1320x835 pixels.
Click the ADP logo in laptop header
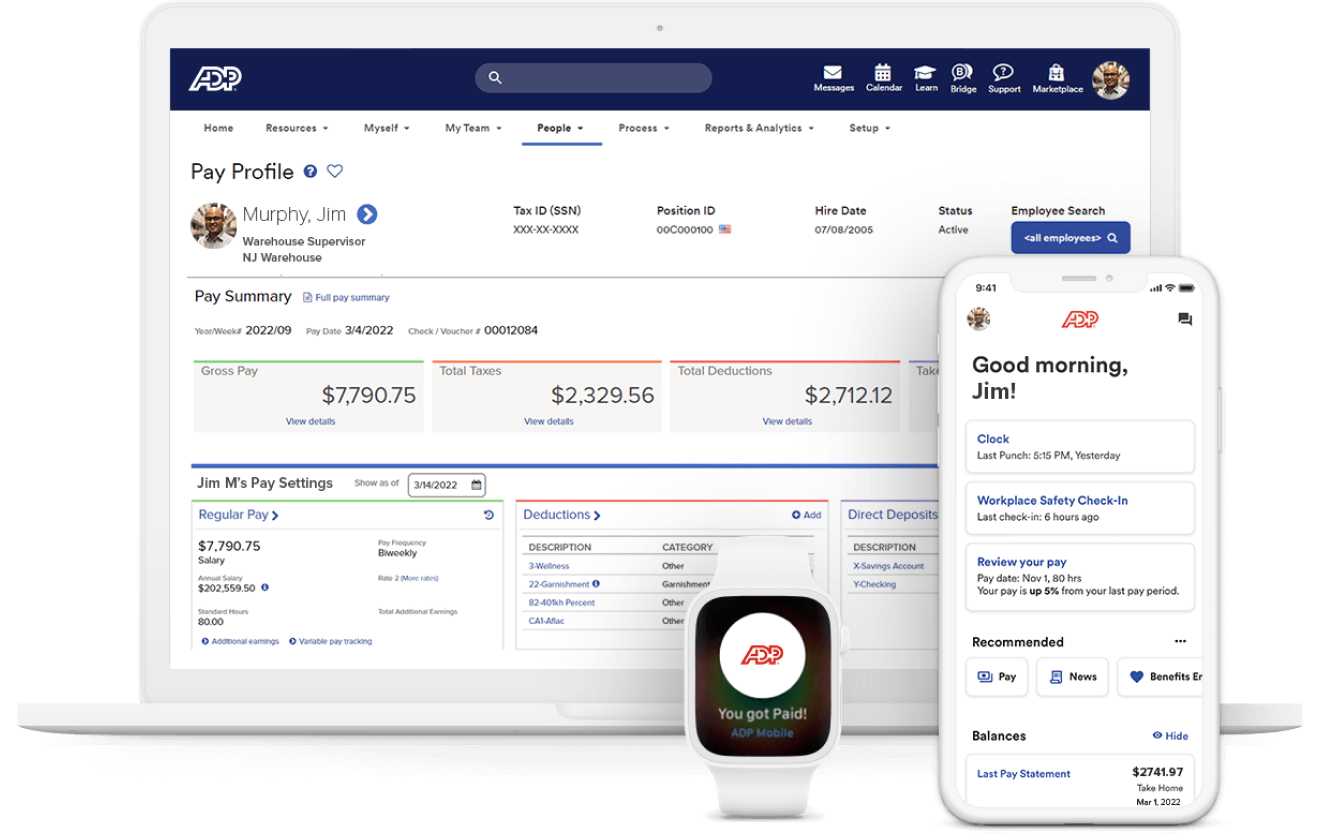pos(215,79)
